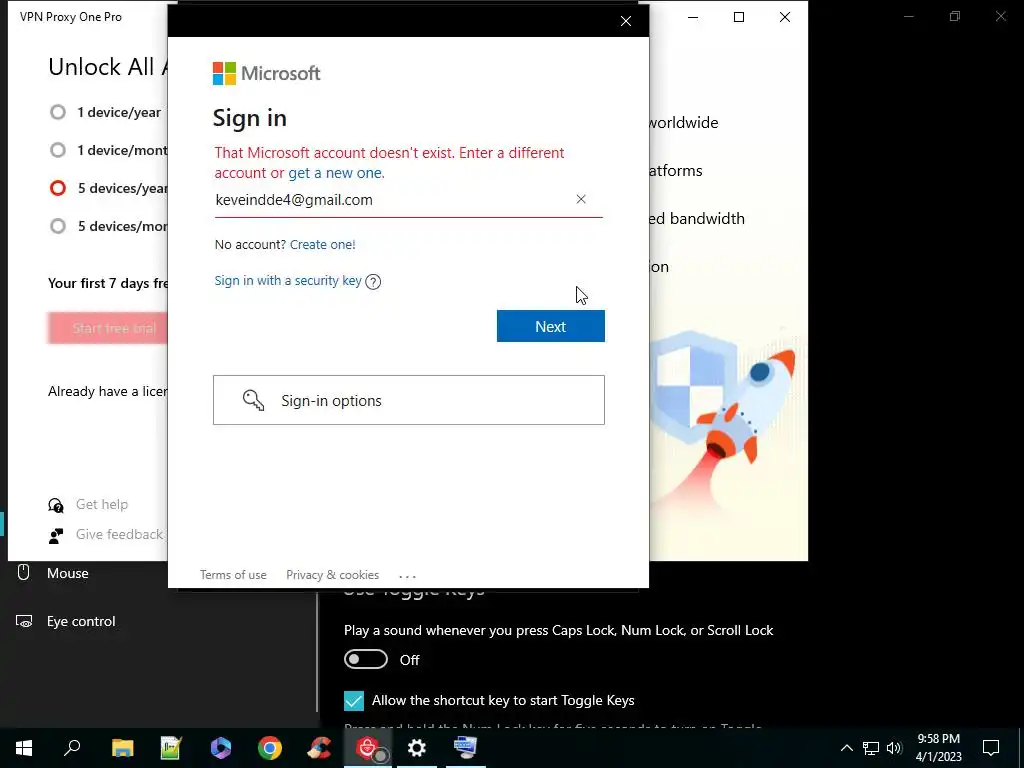
Task: Open File Explorer from the taskbar
Action: (x=122, y=748)
